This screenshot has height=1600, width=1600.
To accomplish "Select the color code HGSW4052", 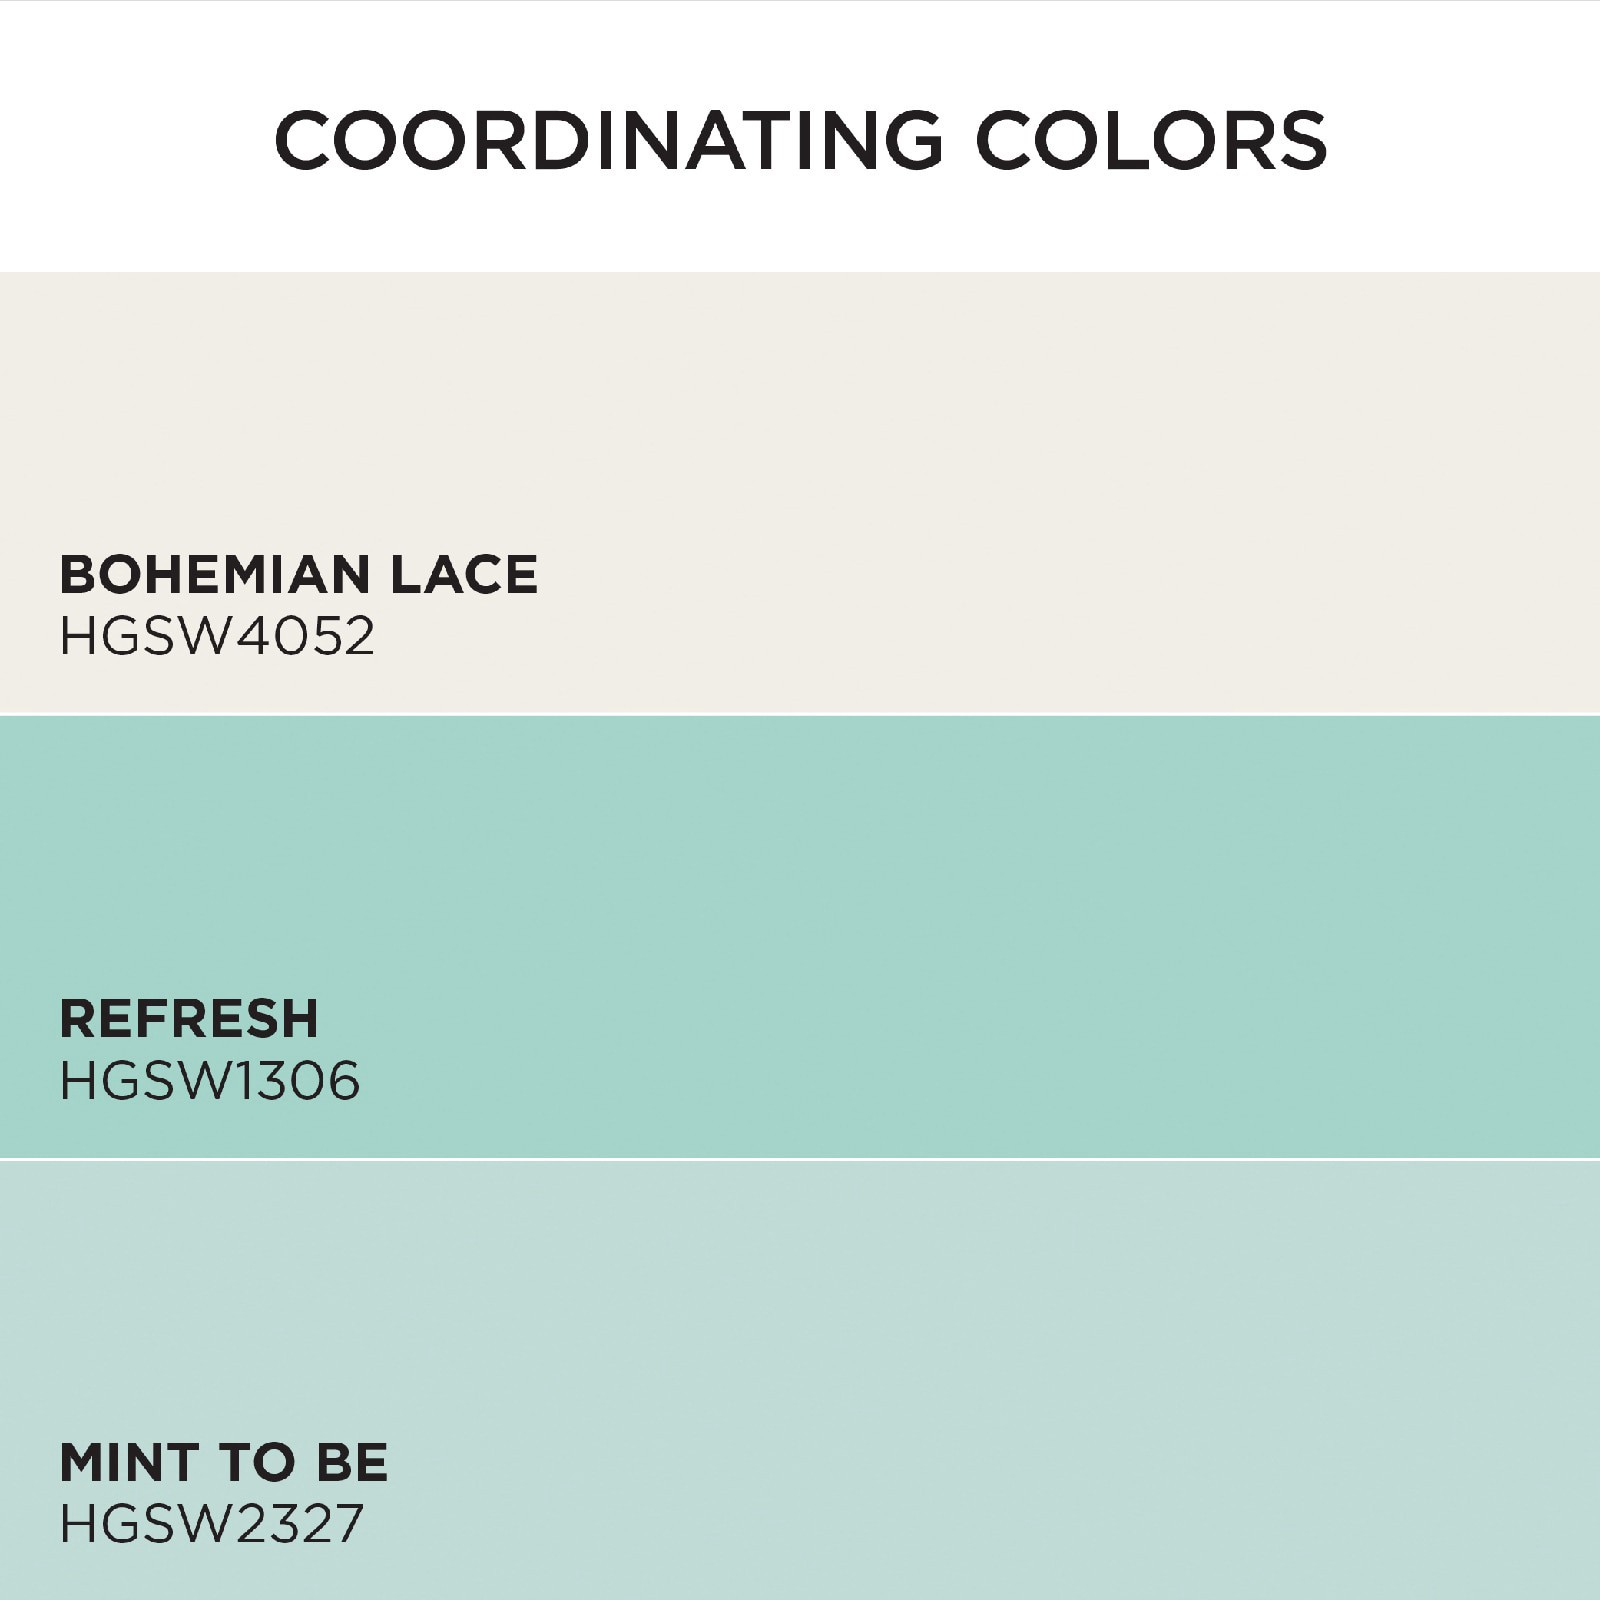I will [217, 636].
